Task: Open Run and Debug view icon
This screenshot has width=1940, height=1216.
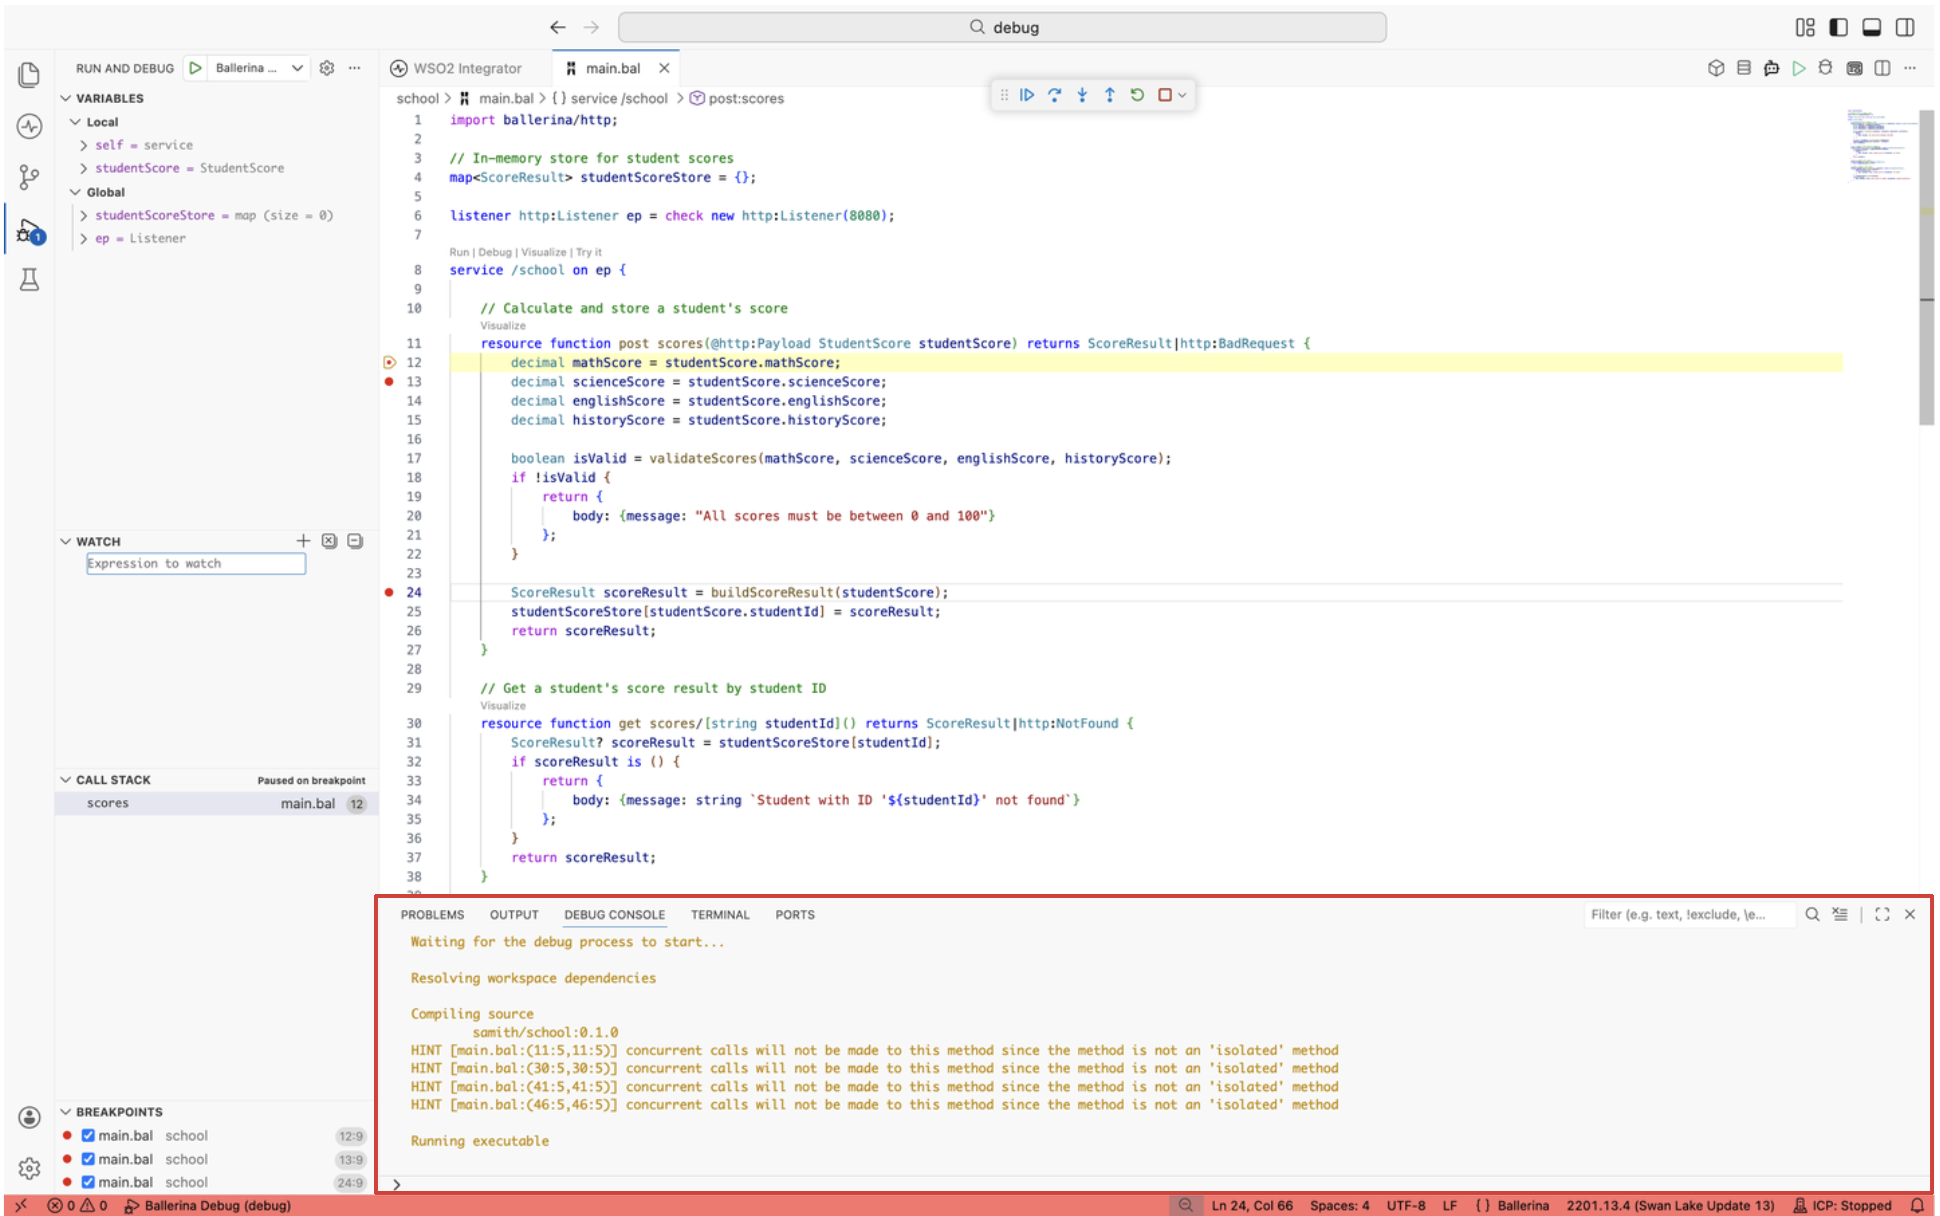Action: click(29, 231)
